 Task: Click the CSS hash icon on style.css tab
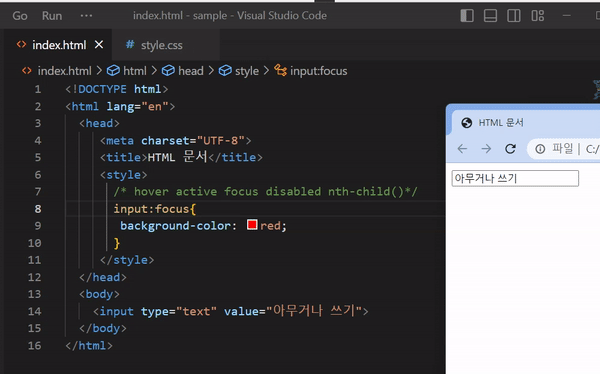click(x=130, y=44)
